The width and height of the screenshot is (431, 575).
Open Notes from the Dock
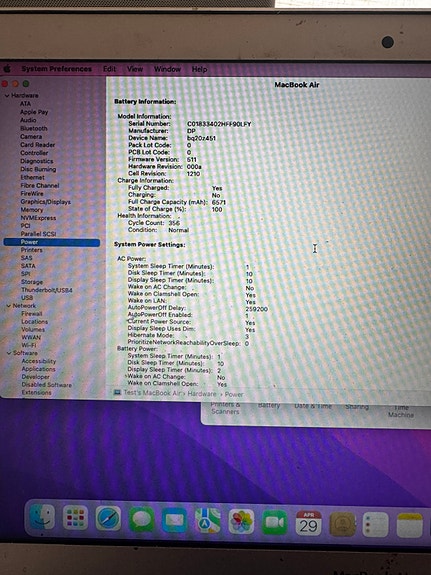(x=410, y=525)
